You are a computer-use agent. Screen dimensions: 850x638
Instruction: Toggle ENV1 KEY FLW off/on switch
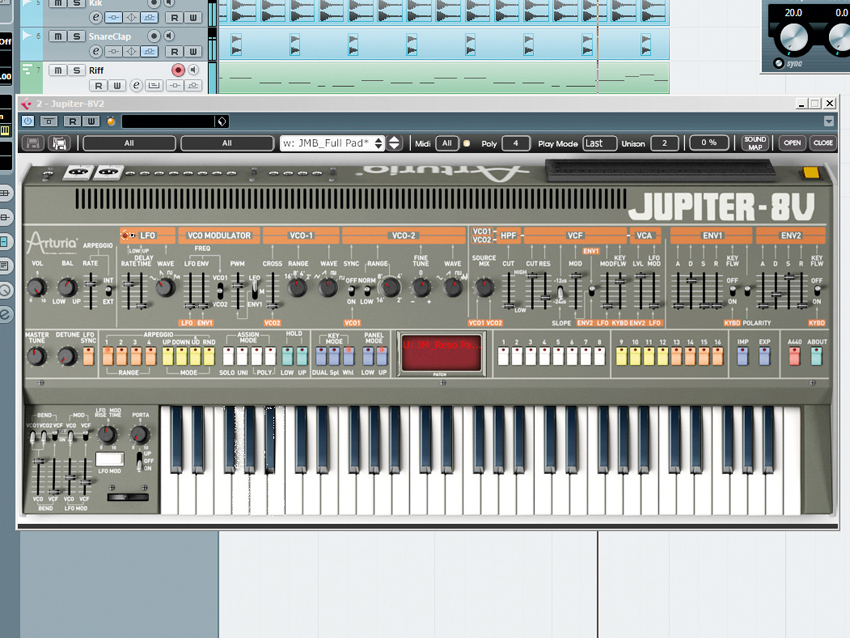tap(732, 291)
